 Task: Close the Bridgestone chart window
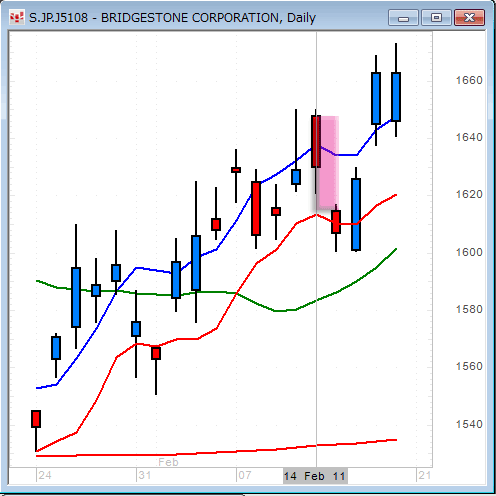[469, 18]
